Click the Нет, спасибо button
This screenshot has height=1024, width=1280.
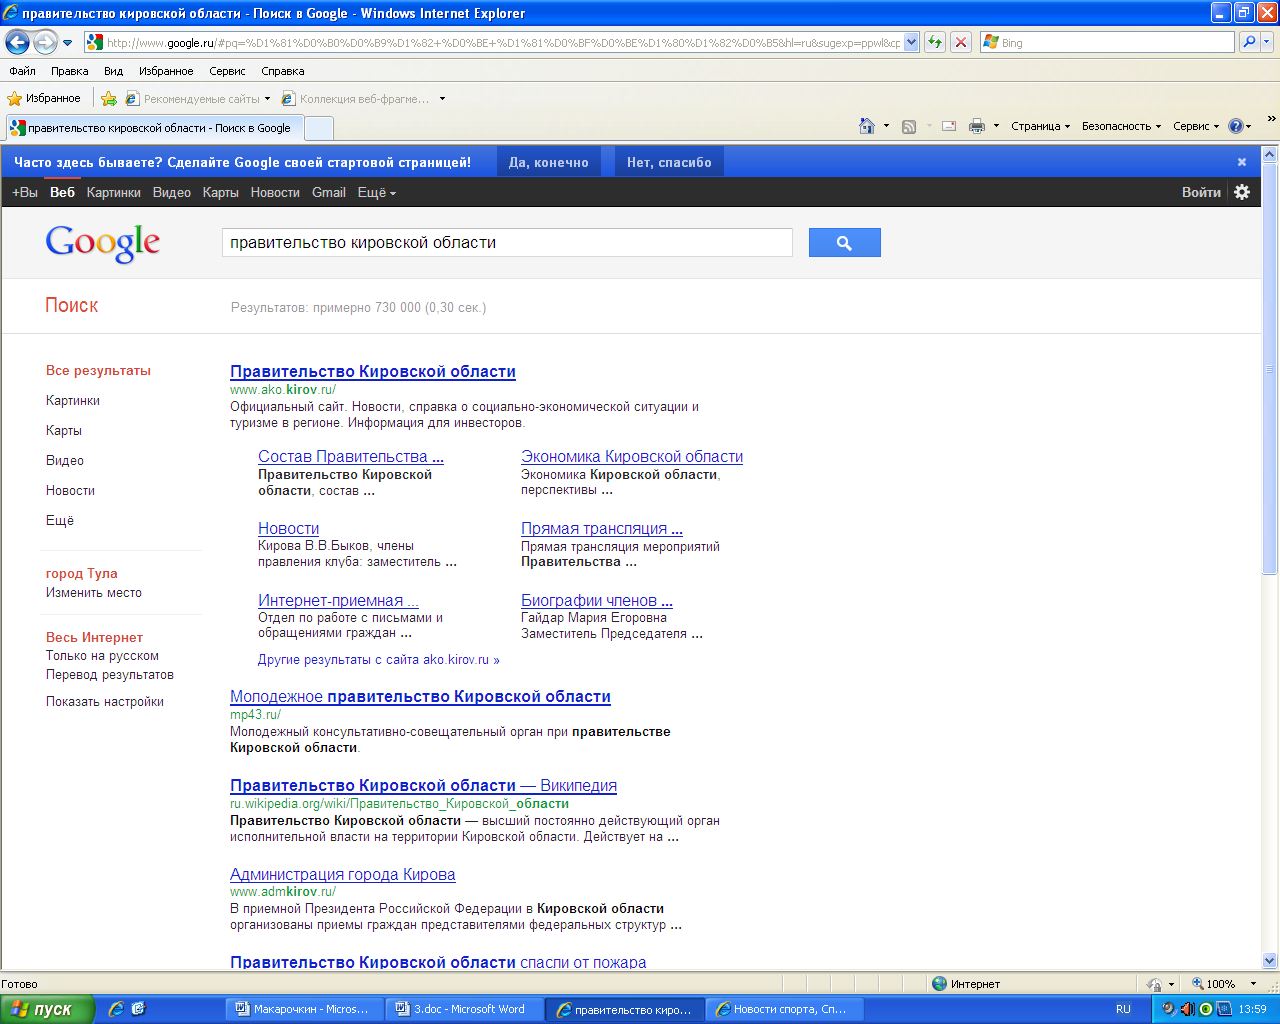(669, 162)
